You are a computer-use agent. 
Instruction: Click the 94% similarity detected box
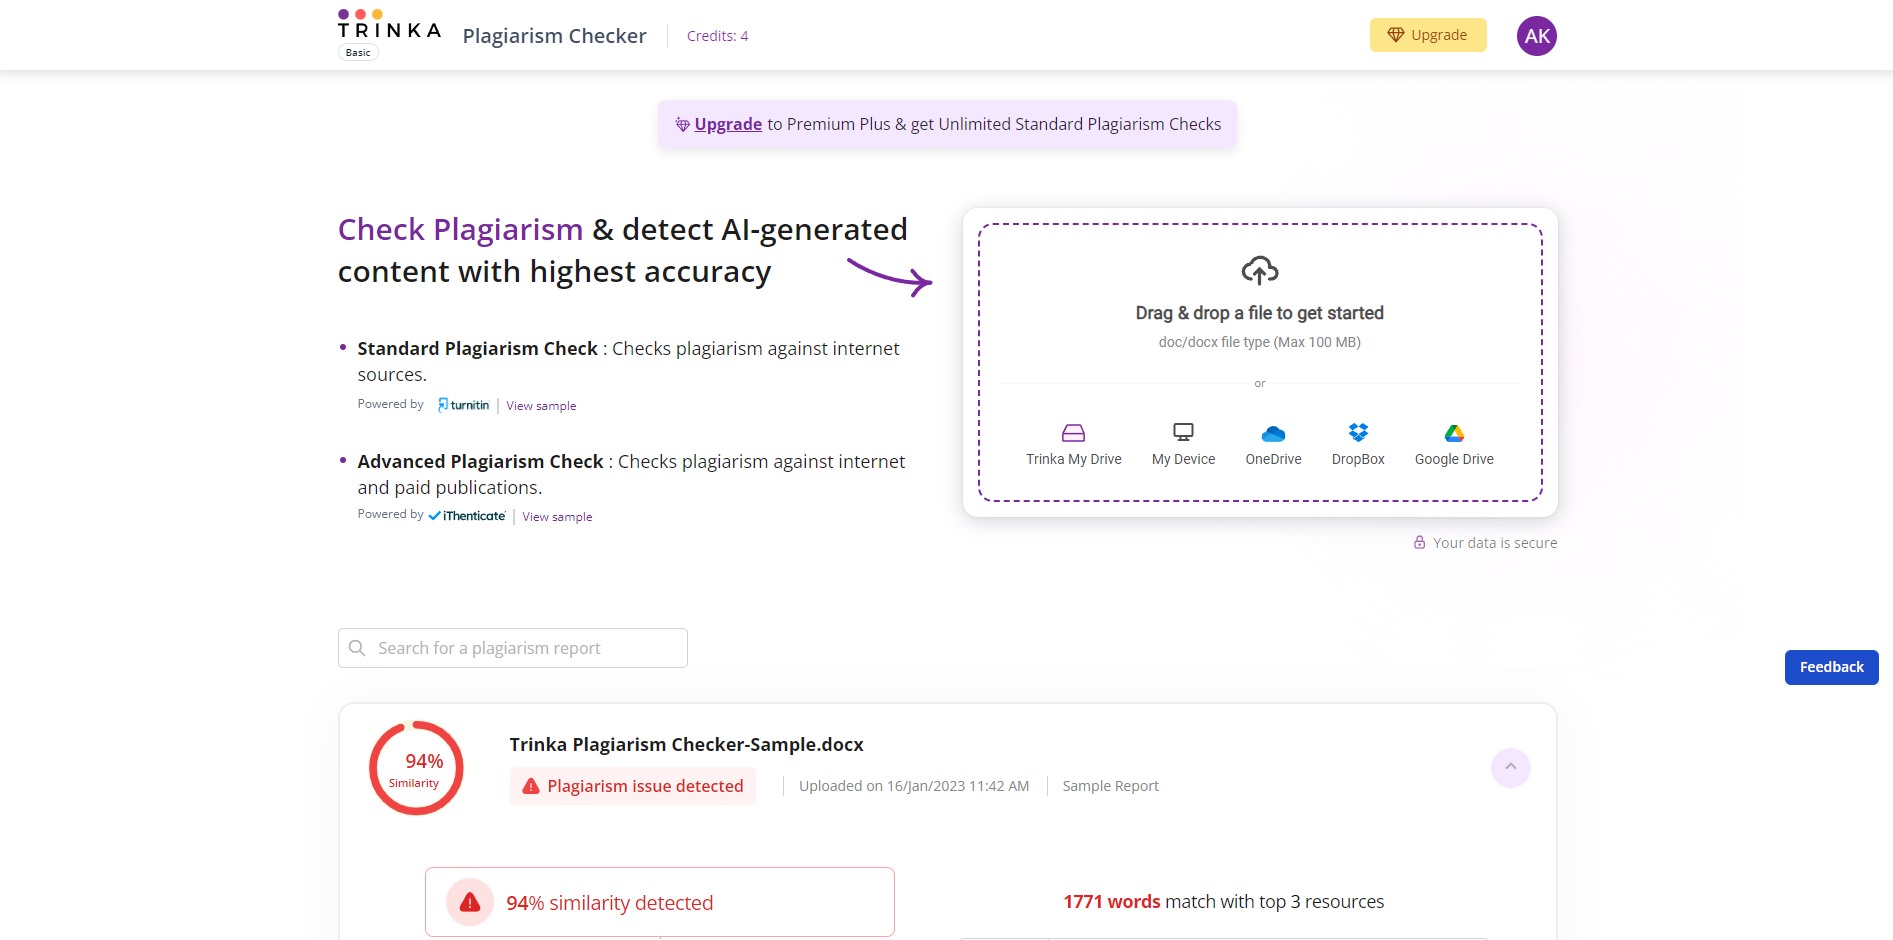(x=660, y=902)
